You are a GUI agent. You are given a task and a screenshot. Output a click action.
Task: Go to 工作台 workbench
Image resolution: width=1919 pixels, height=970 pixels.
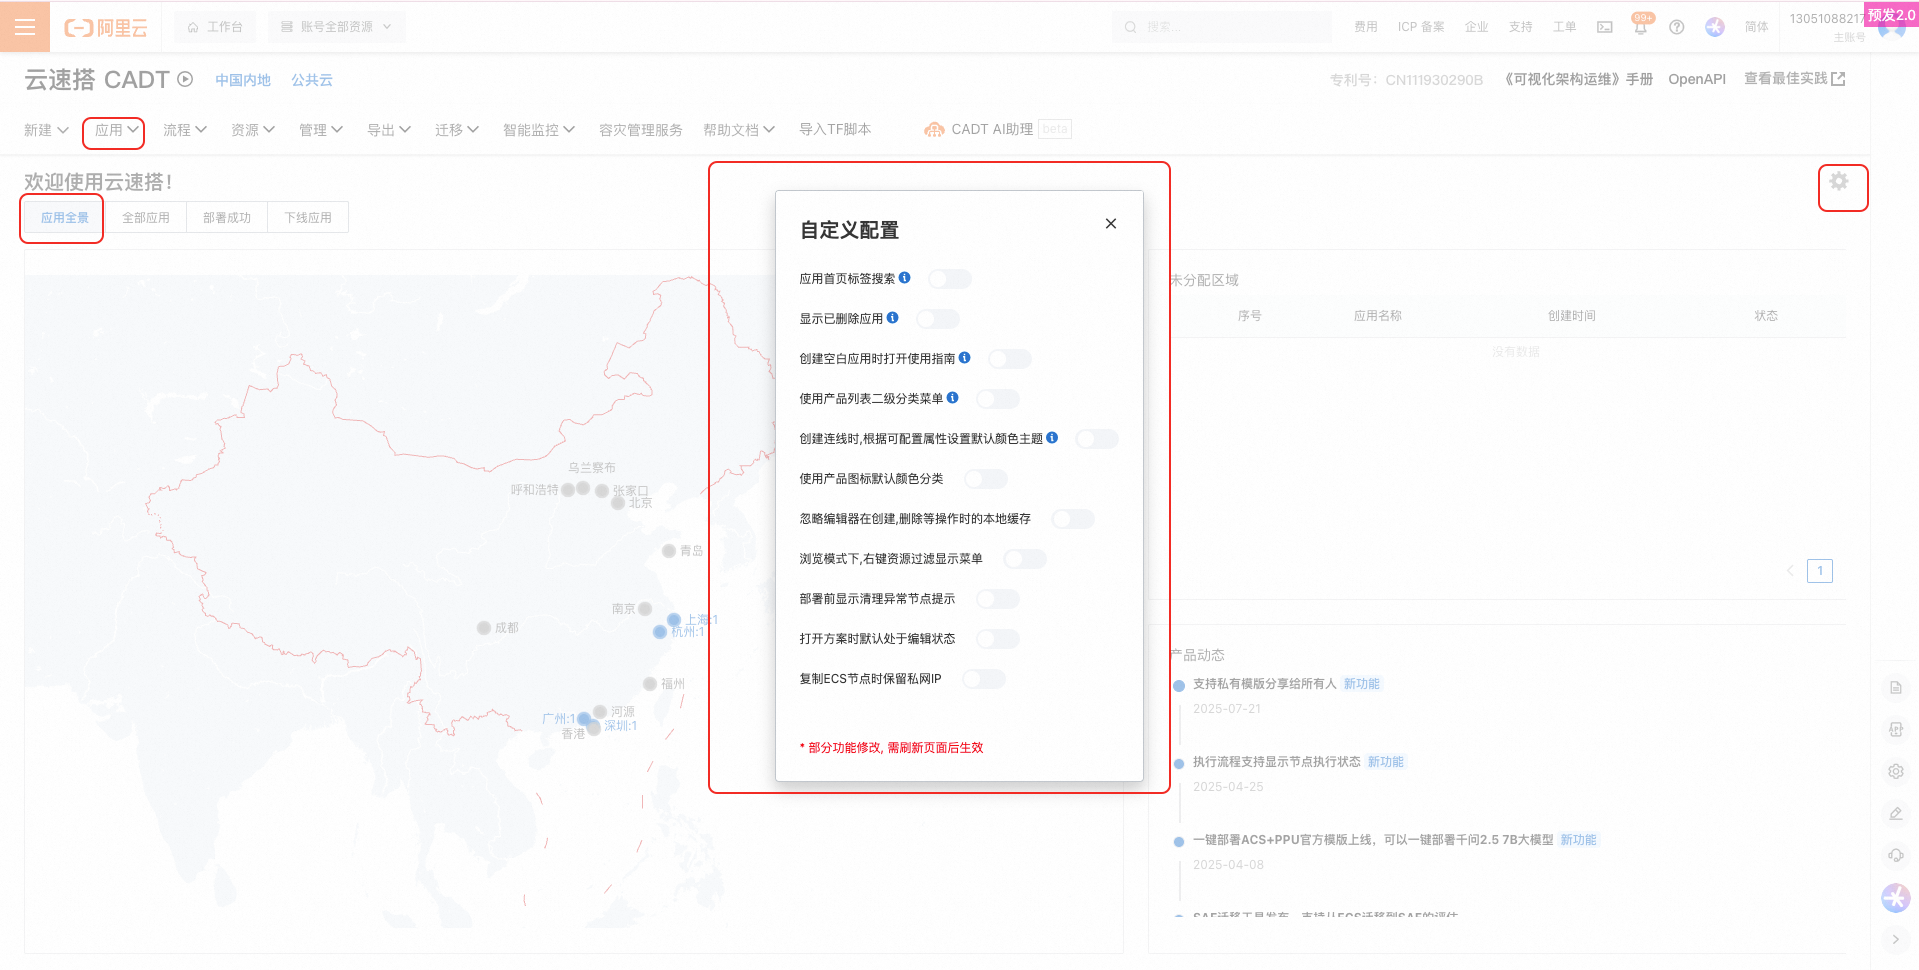[x=215, y=27]
